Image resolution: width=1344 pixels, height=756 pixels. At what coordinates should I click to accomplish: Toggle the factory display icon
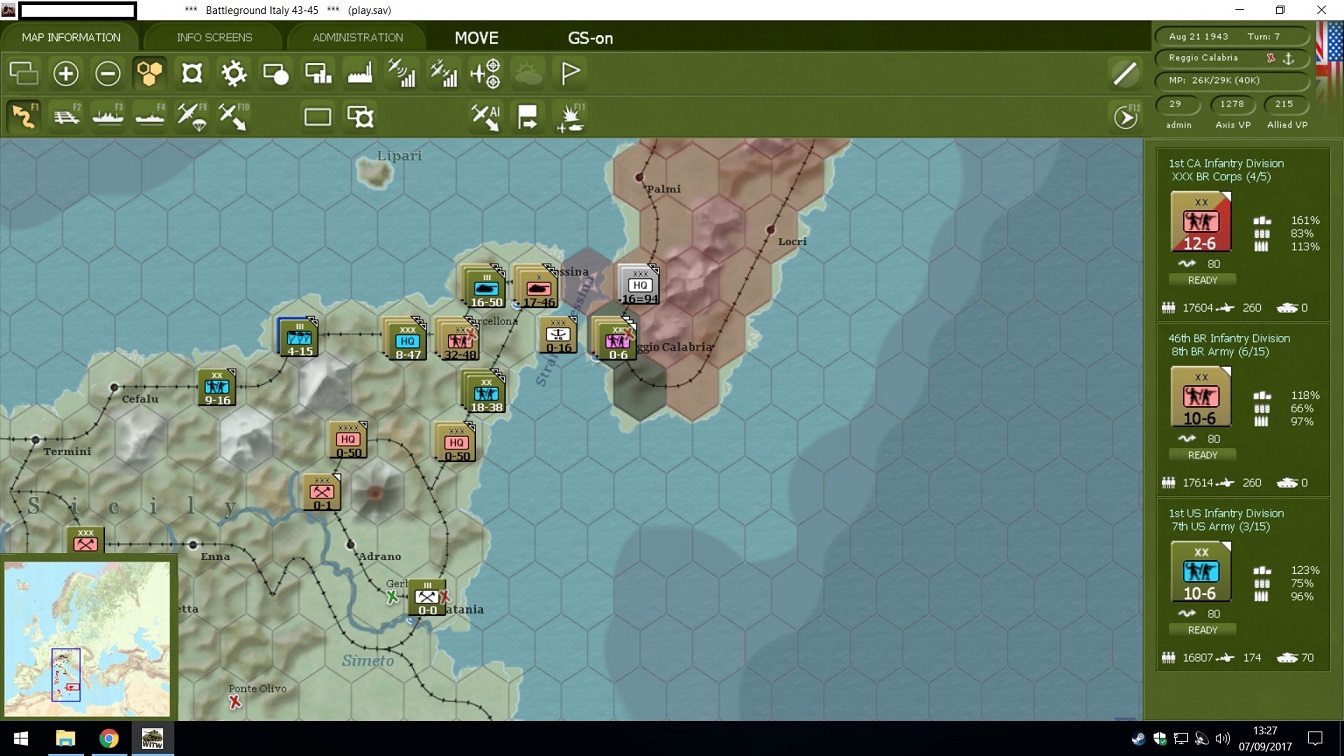pyautogui.click(x=360, y=73)
